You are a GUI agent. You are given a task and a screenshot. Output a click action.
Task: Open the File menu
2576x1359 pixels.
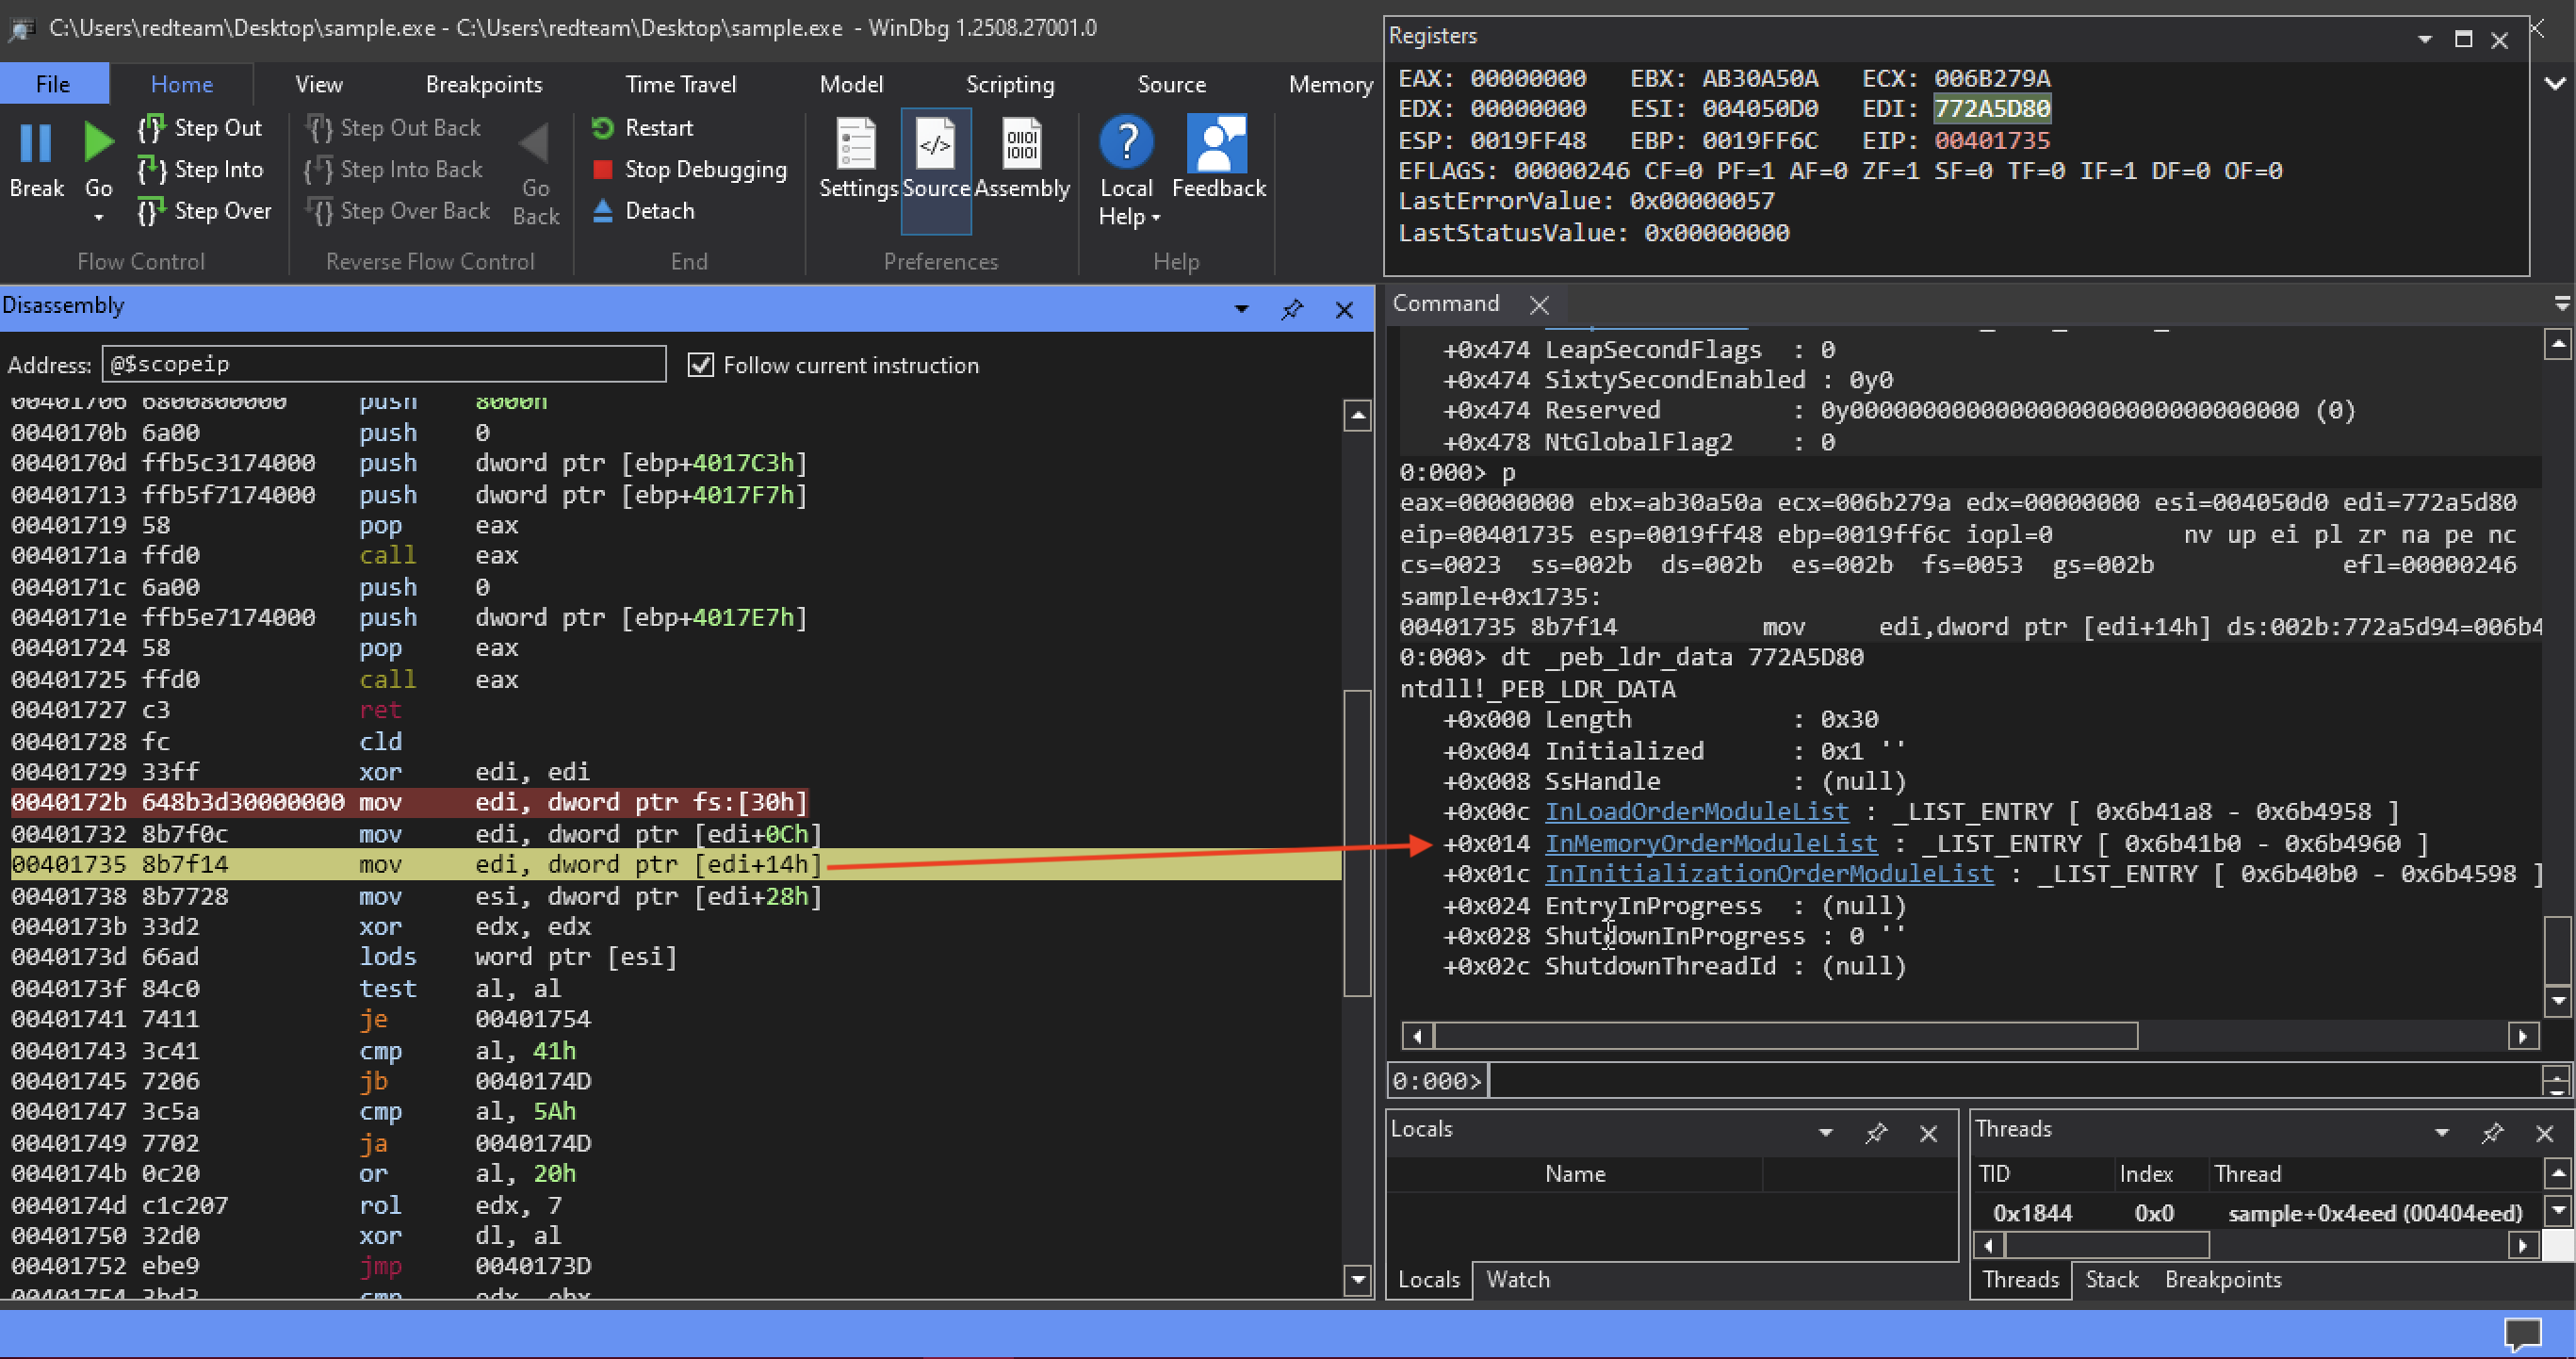click(x=54, y=84)
